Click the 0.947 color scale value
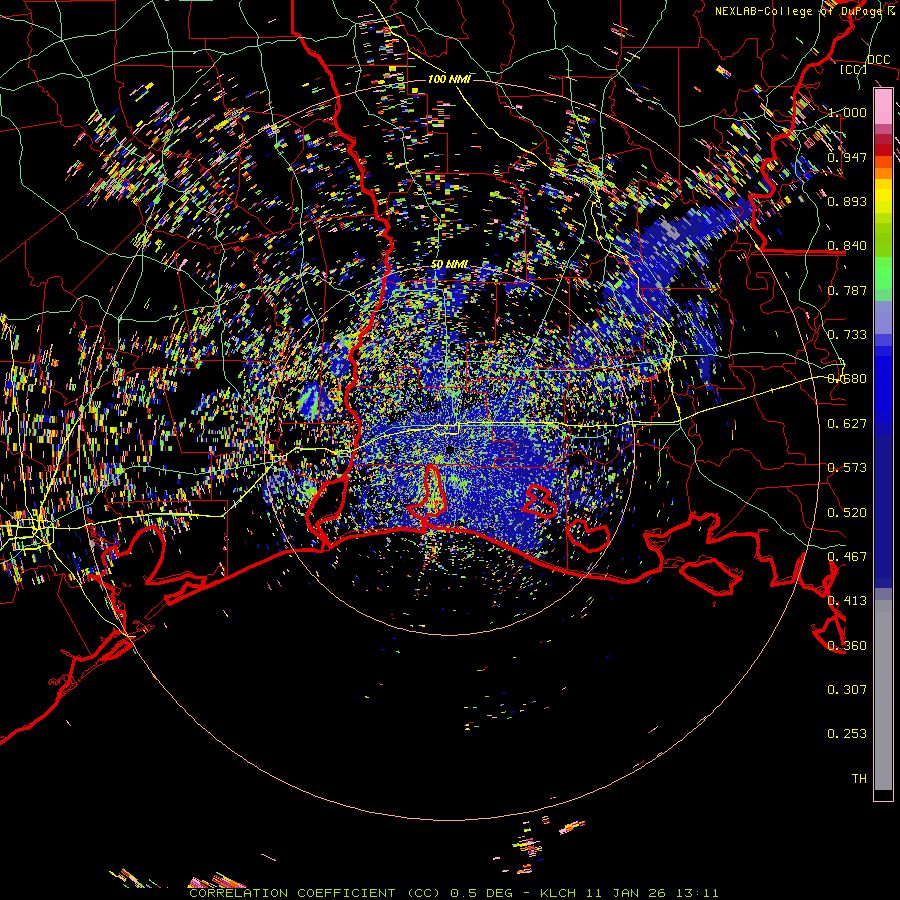The width and height of the screenshot is (900, 900). 847,157
